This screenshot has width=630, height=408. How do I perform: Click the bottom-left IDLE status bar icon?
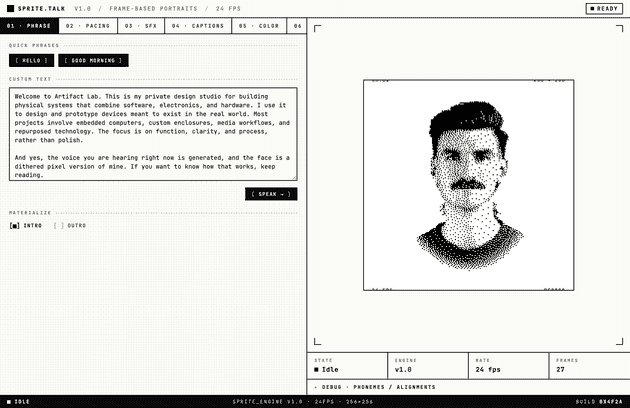pos(9,402)
